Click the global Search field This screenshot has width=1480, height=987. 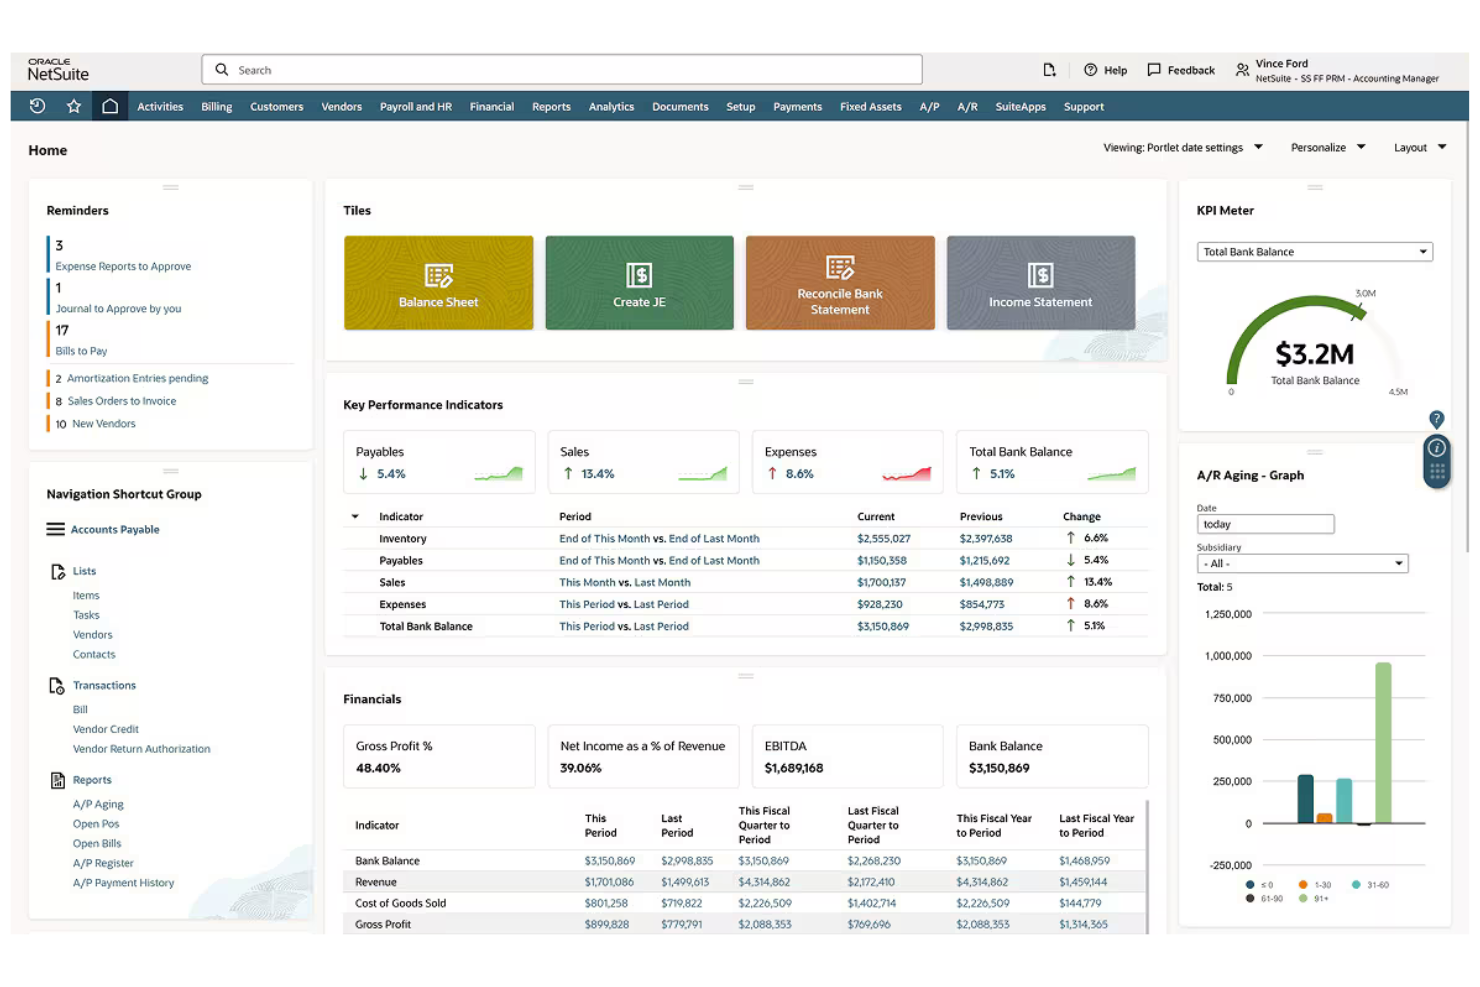coord(560,69)
